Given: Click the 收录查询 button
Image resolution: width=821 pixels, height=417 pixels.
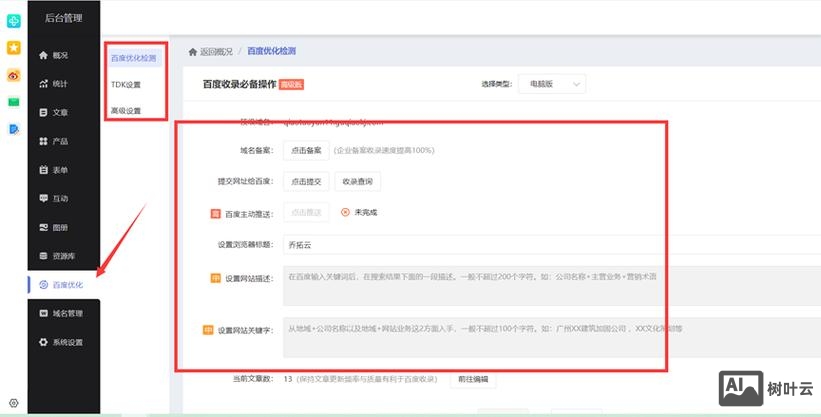Looking at the screenshot, I should (358, 181).
